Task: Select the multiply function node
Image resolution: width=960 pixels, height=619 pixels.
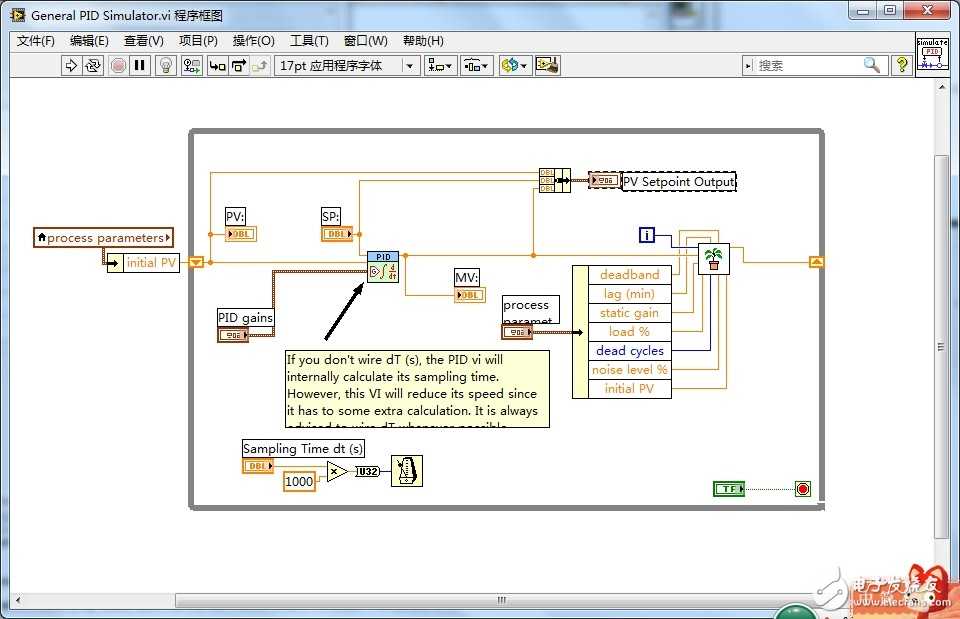Action: [337, 471]
